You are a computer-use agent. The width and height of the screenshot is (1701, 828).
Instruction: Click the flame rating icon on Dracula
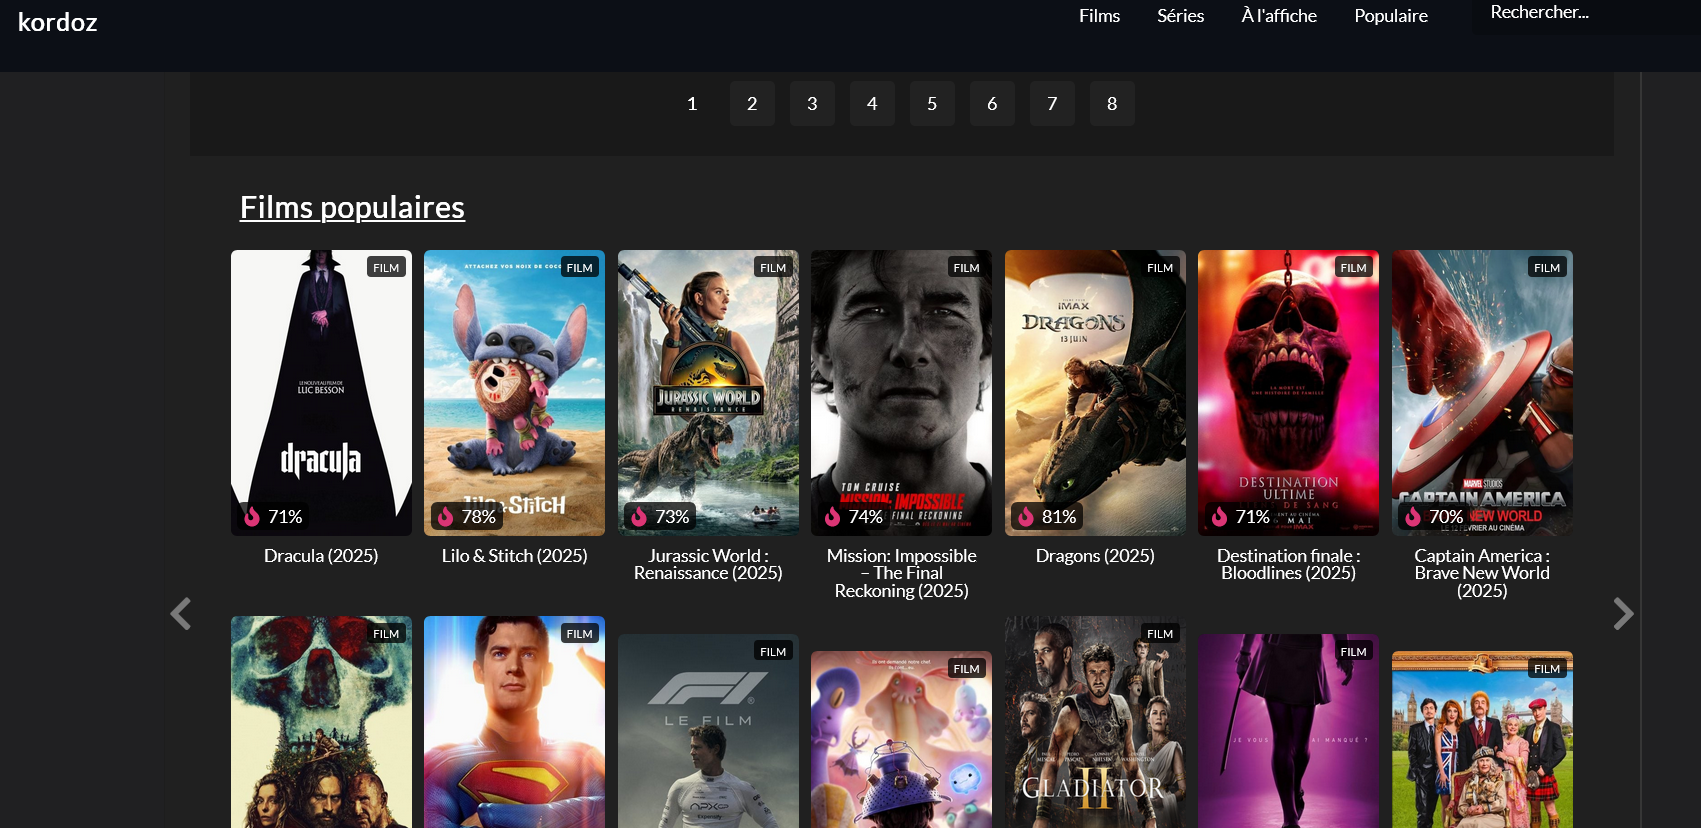click(x=252, y=516)
